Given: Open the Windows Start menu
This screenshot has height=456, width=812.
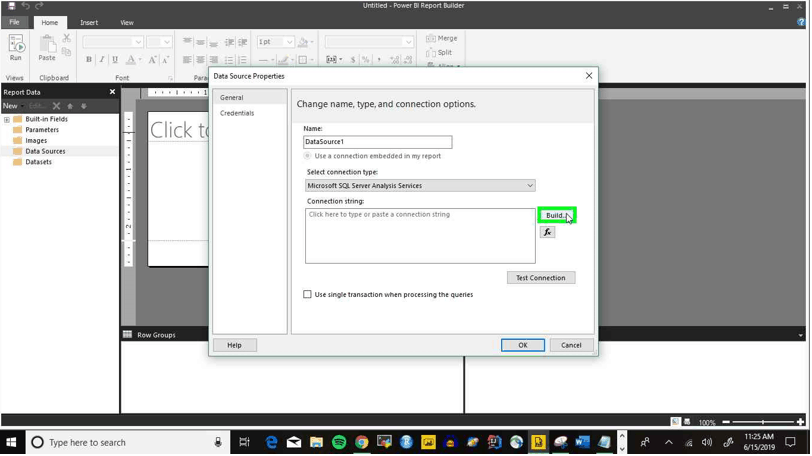Looking at the screenshot, I should 11,443.
